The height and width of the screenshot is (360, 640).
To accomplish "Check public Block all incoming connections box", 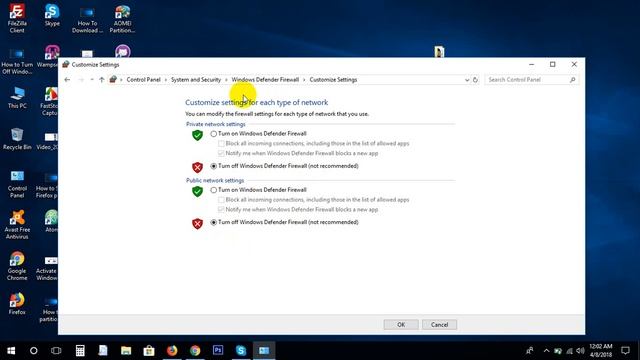I will (221, 200).
